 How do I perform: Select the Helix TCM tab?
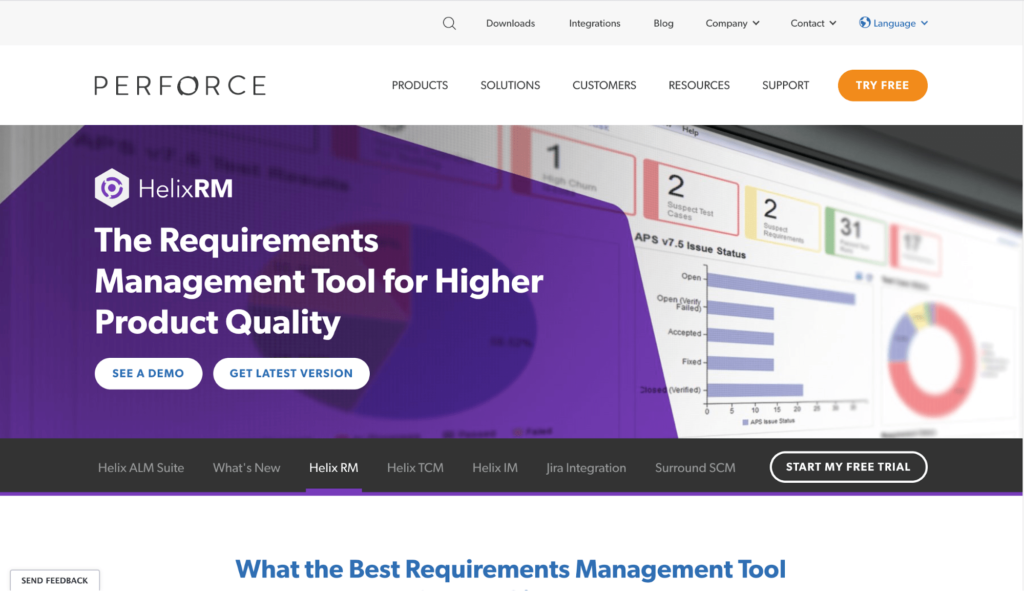(415, 467)
